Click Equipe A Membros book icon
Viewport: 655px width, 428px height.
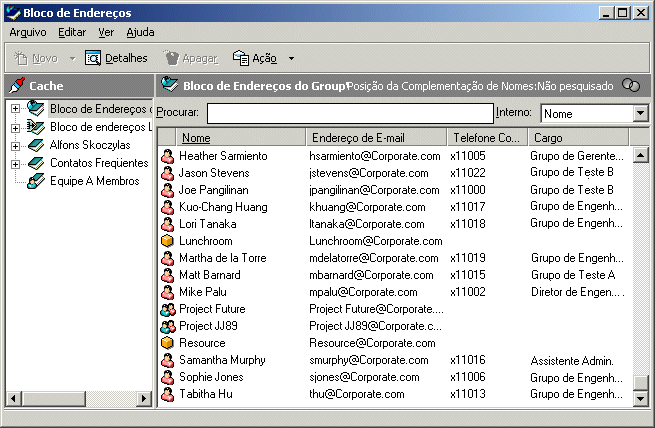click(x=36, y=181)
